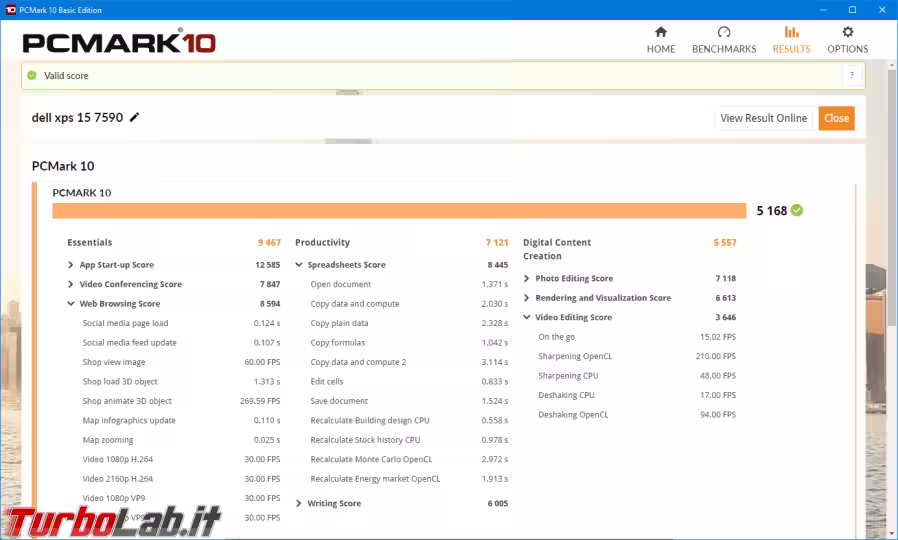The width and height of the screenshot is (898, 540).
Task: Select Open document row
Action: click(x=409, y=285)
